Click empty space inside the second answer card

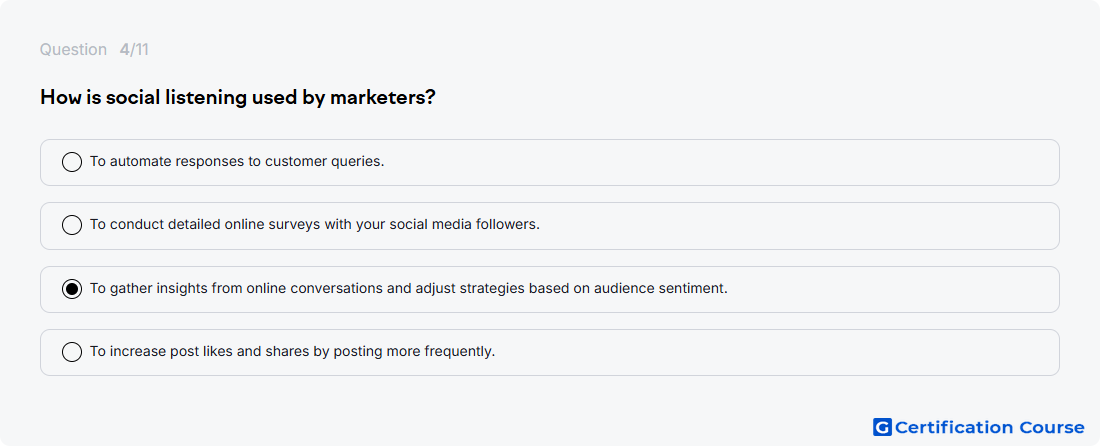tap(772, 226)
